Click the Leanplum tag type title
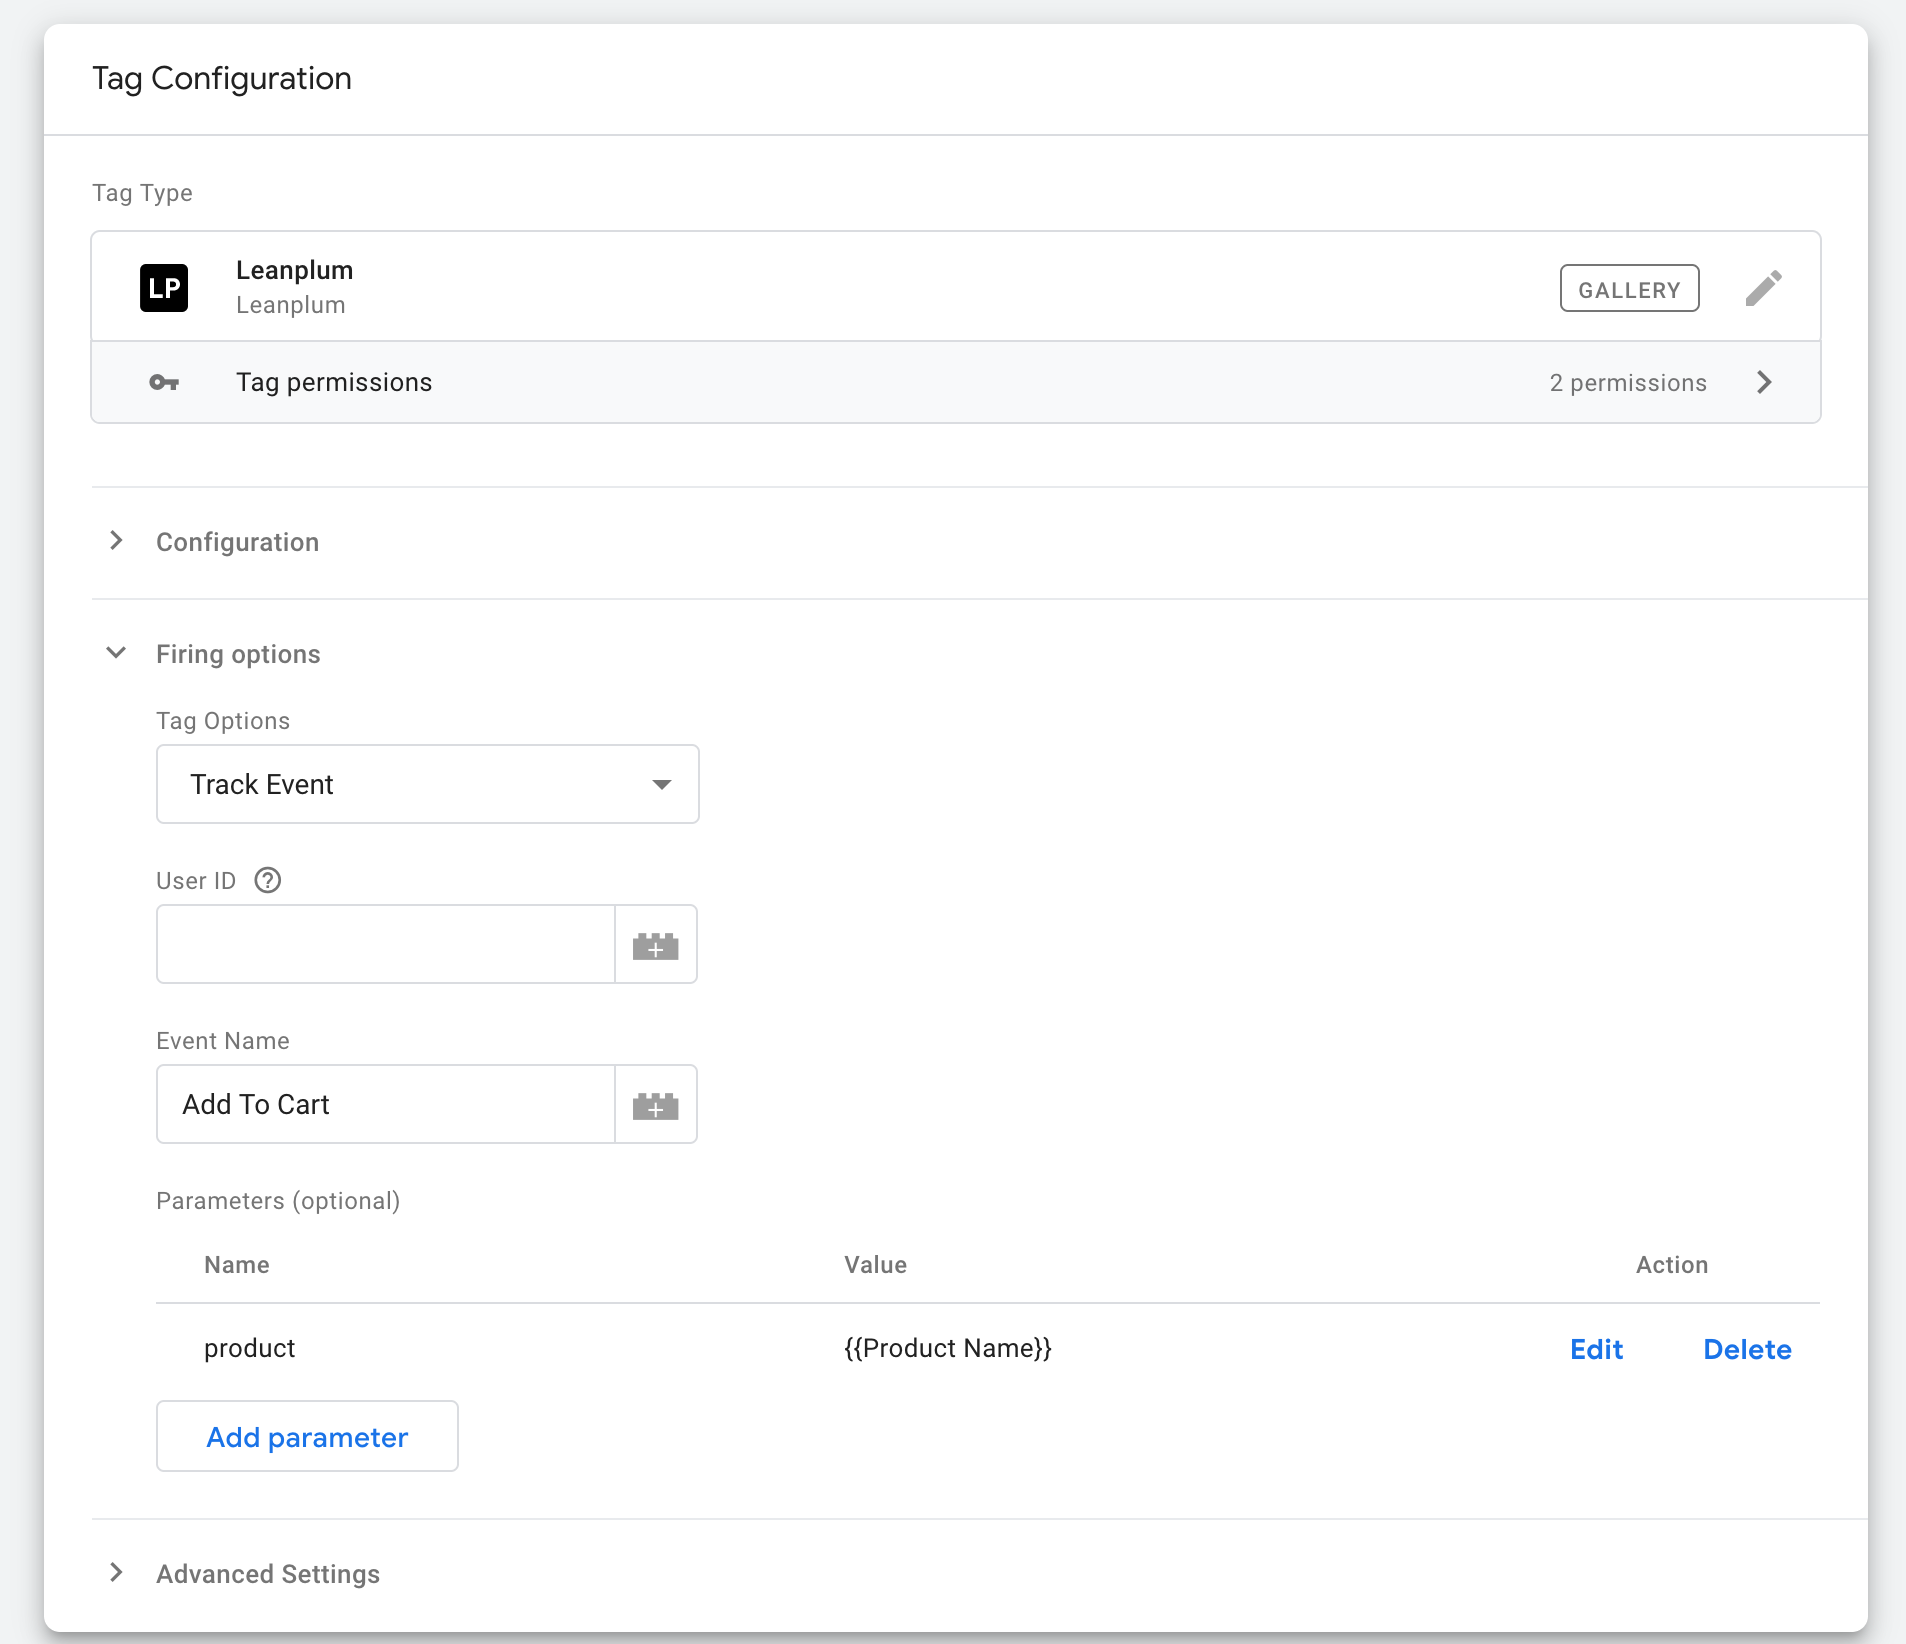The image size is (1906, 1644). coord(294,270)
